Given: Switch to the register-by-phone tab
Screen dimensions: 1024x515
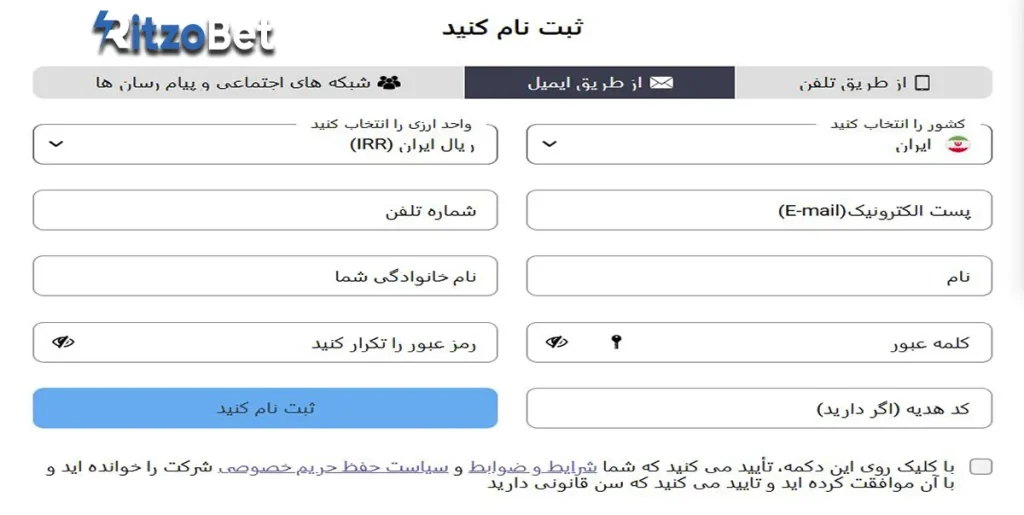Looking at the screenshot, I should [864, 83].
